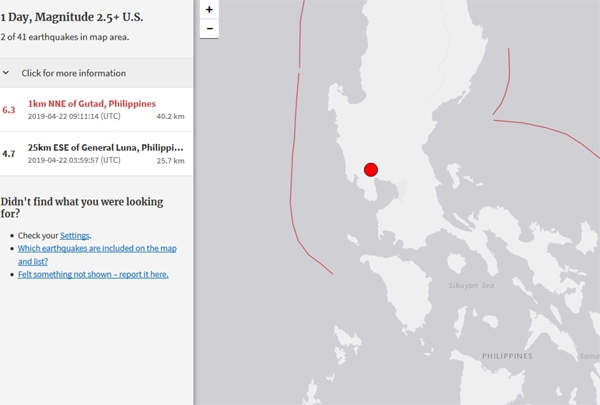Click the 1 Day, Magnitude 2.5+ U.S. header
Viewport: 600px width, 405px height.
pyautogui.click(x=72, y=16)
